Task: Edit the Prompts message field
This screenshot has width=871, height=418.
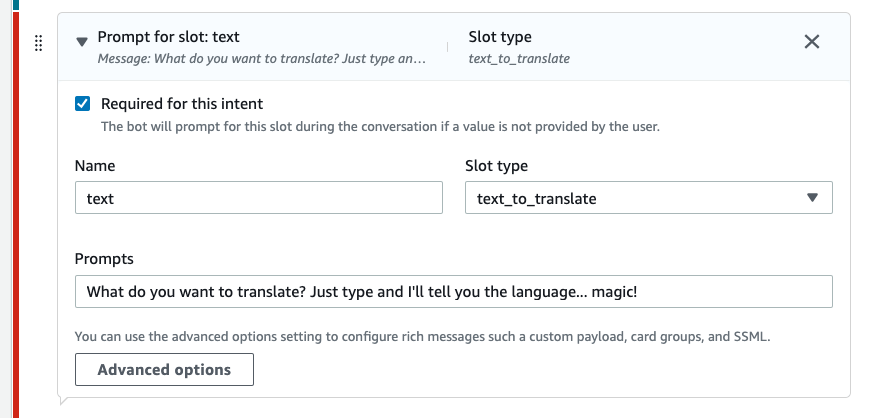Action: coord(454,291)
